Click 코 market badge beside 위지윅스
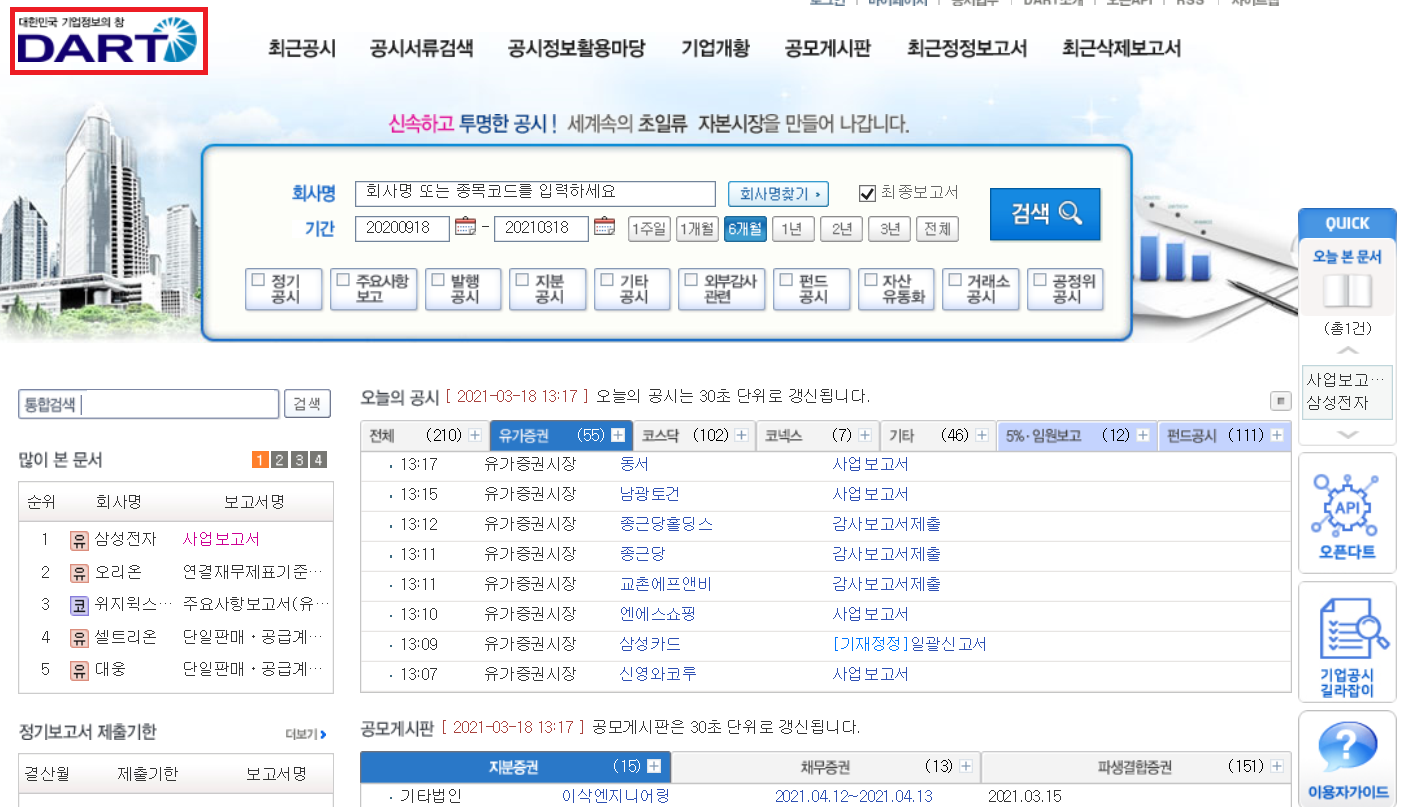 [79, 605]
